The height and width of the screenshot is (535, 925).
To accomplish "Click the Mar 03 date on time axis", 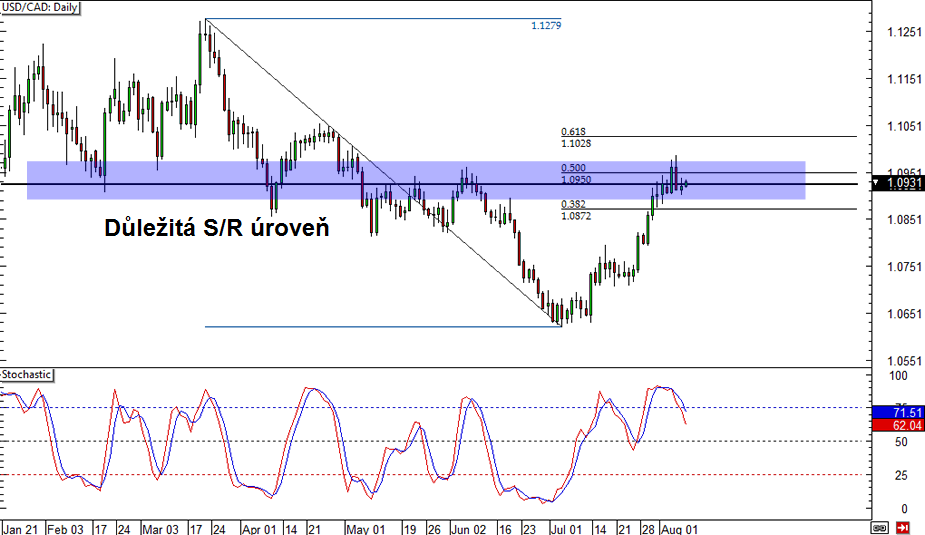I will (x=160, y=529).
